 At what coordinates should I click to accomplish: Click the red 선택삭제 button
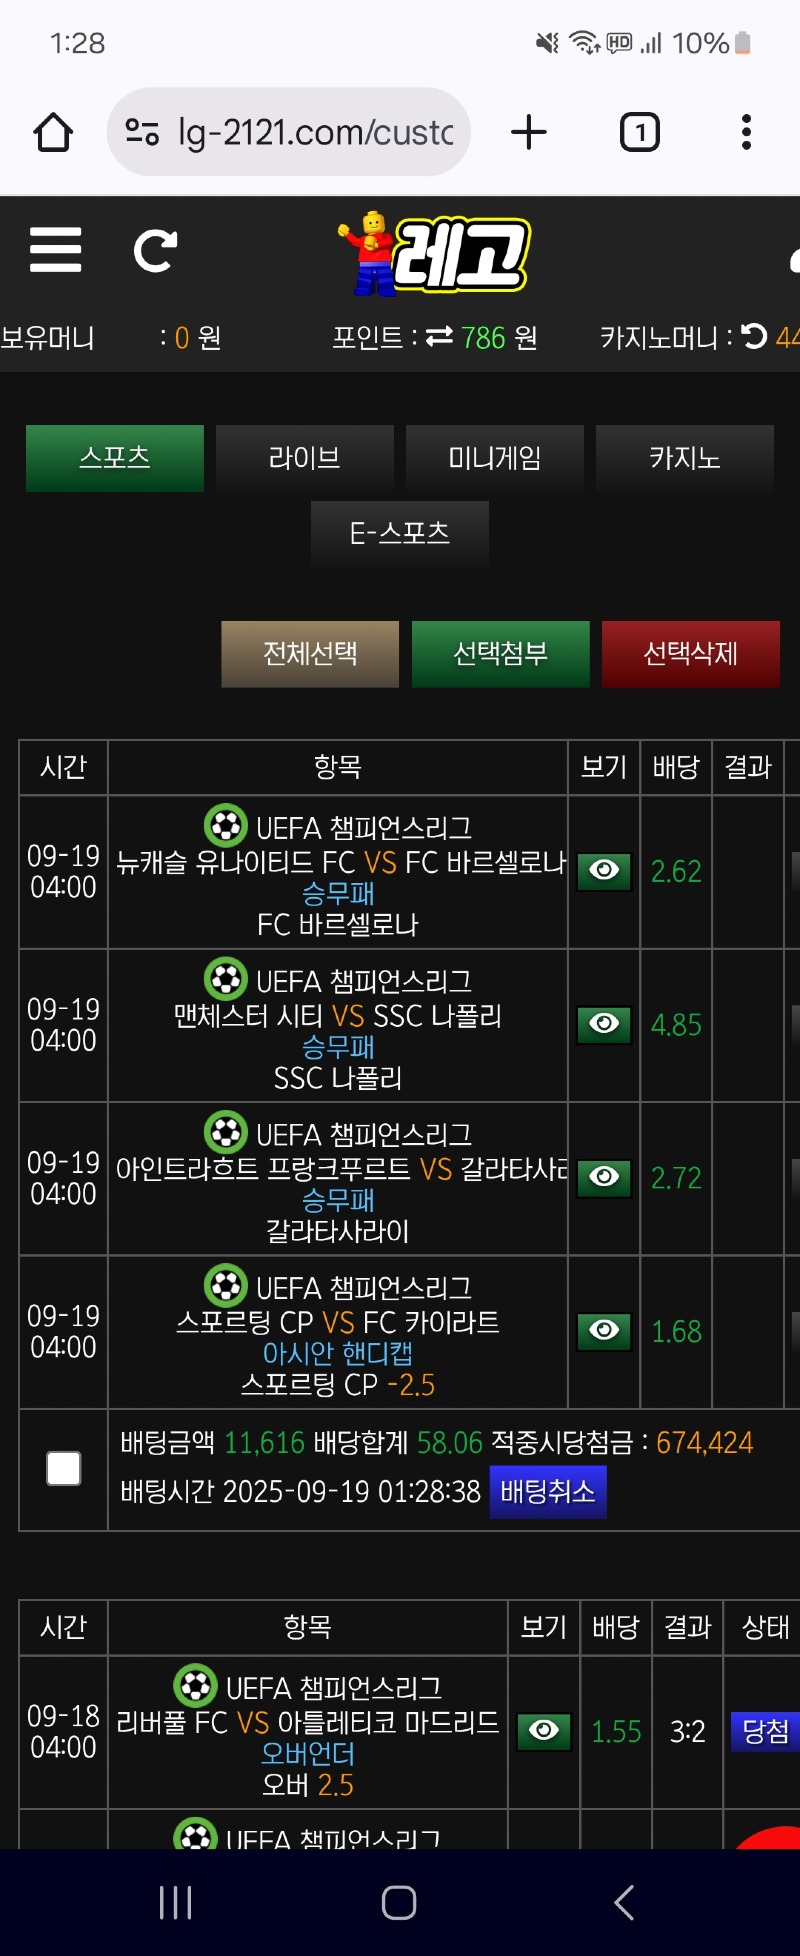point(691,654)
